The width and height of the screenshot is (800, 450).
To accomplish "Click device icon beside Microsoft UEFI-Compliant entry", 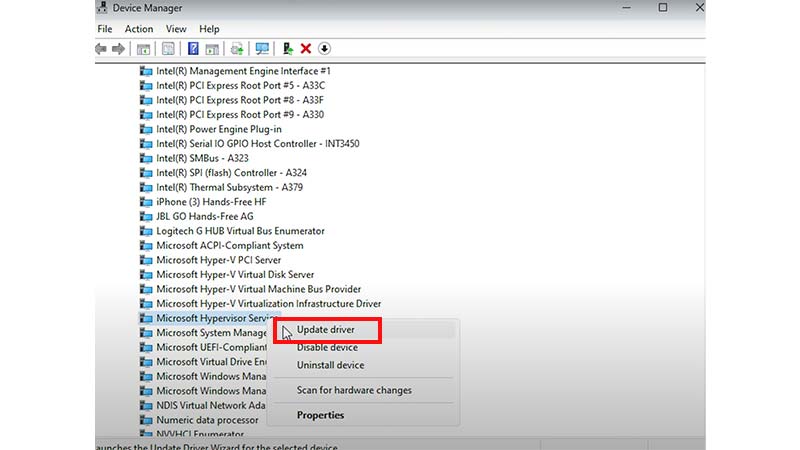I will point(146,347).
